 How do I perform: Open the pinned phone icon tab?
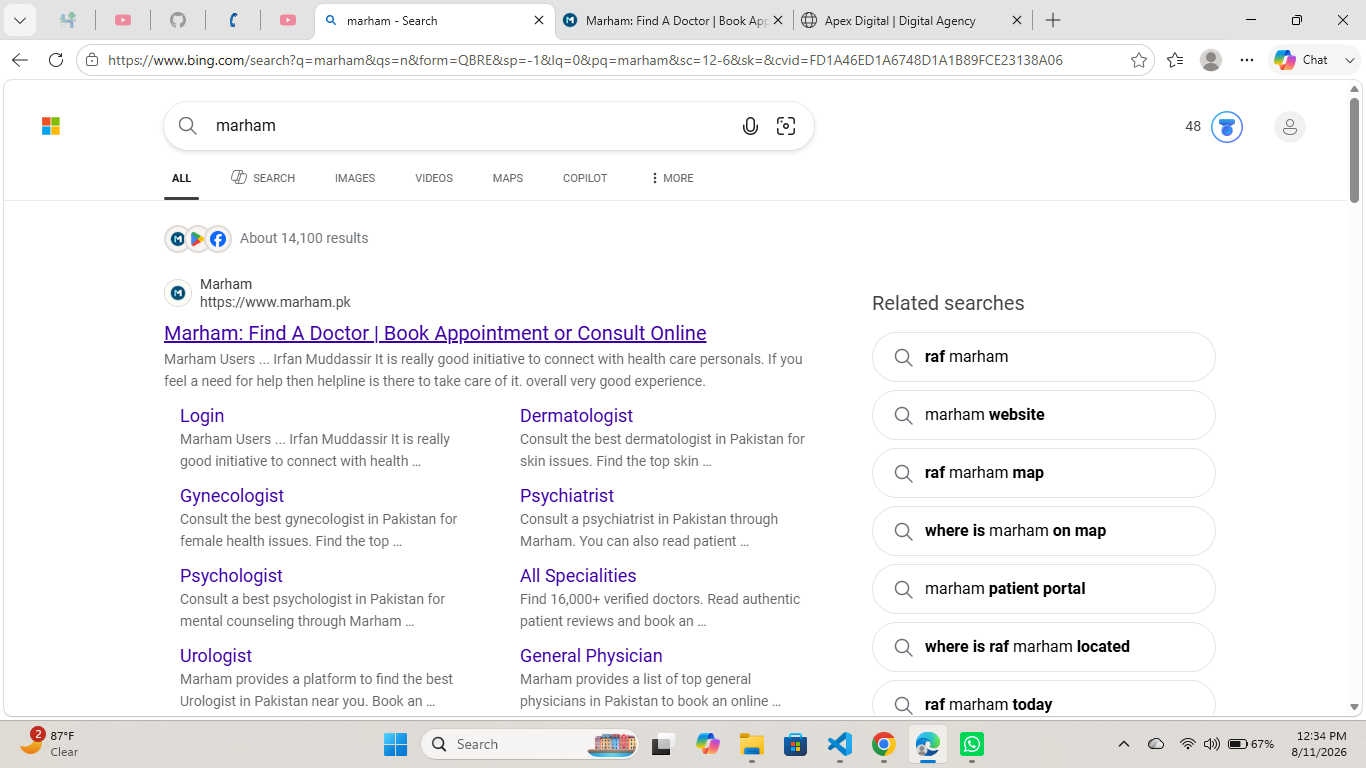click(x=233, y=20)
